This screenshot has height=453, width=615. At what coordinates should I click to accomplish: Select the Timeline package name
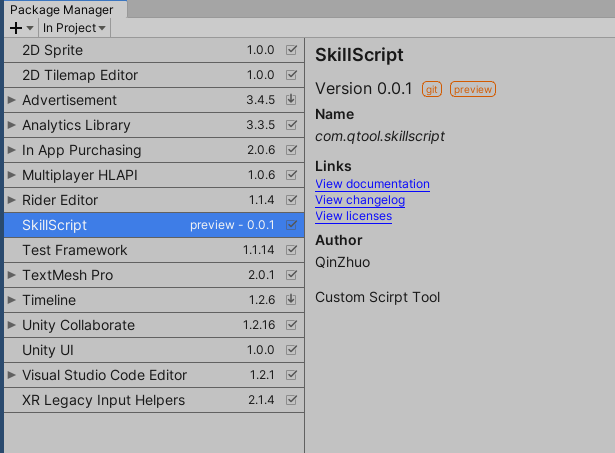tap(49, 300)
